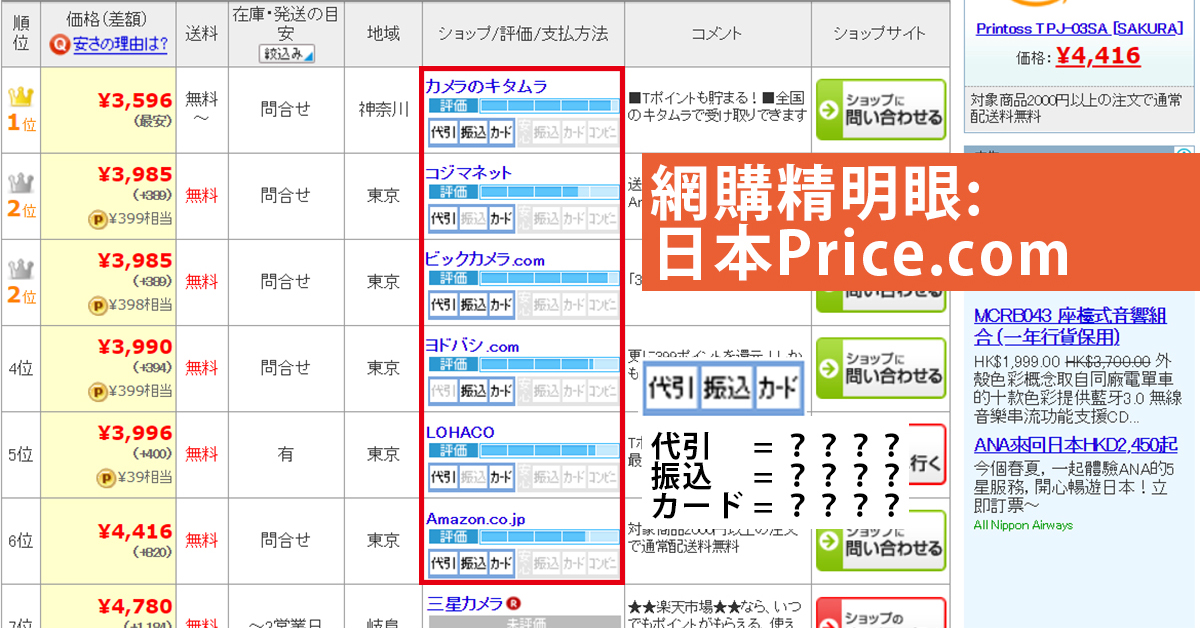
Task: Open the ビックカメラ.com shop link
Action: click(485, 259)
